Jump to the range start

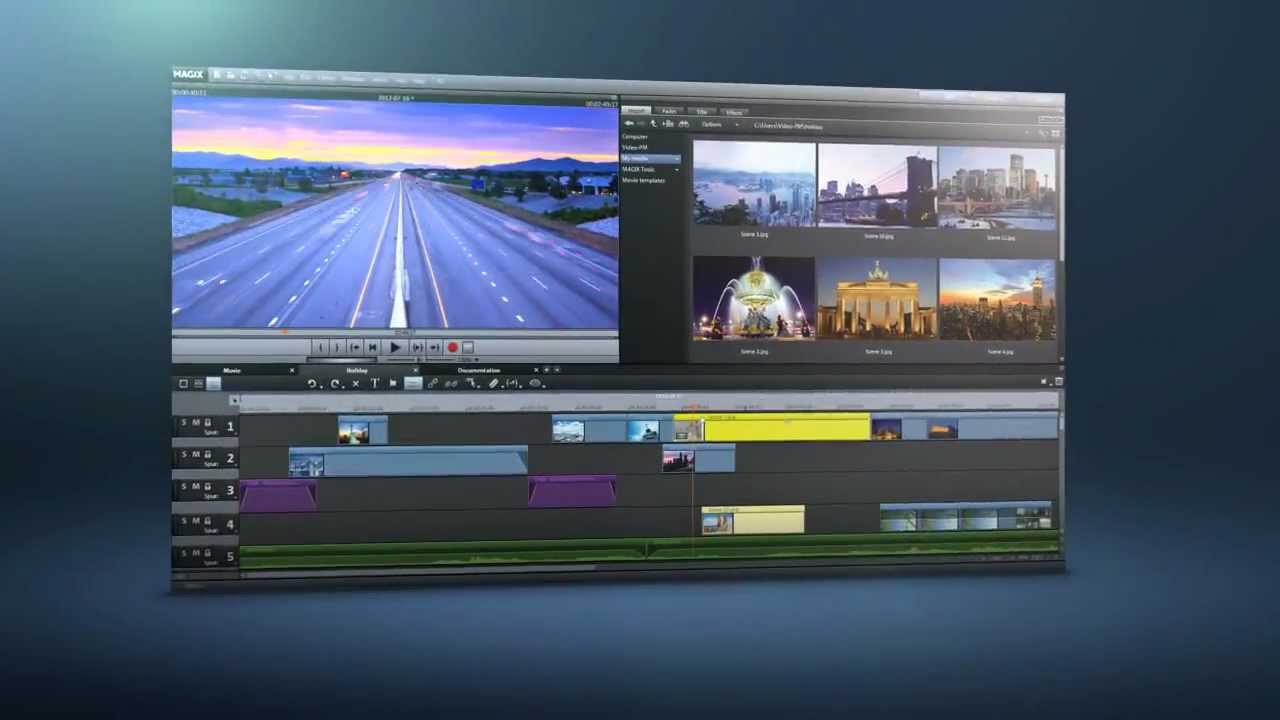pos(355,348)
